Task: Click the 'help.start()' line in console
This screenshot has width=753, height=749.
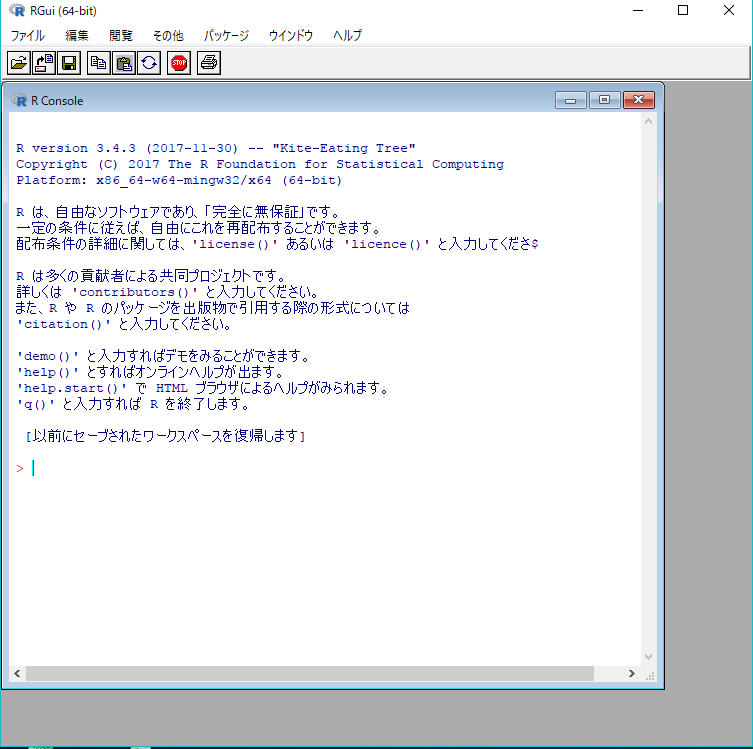Action: point(202,388)
